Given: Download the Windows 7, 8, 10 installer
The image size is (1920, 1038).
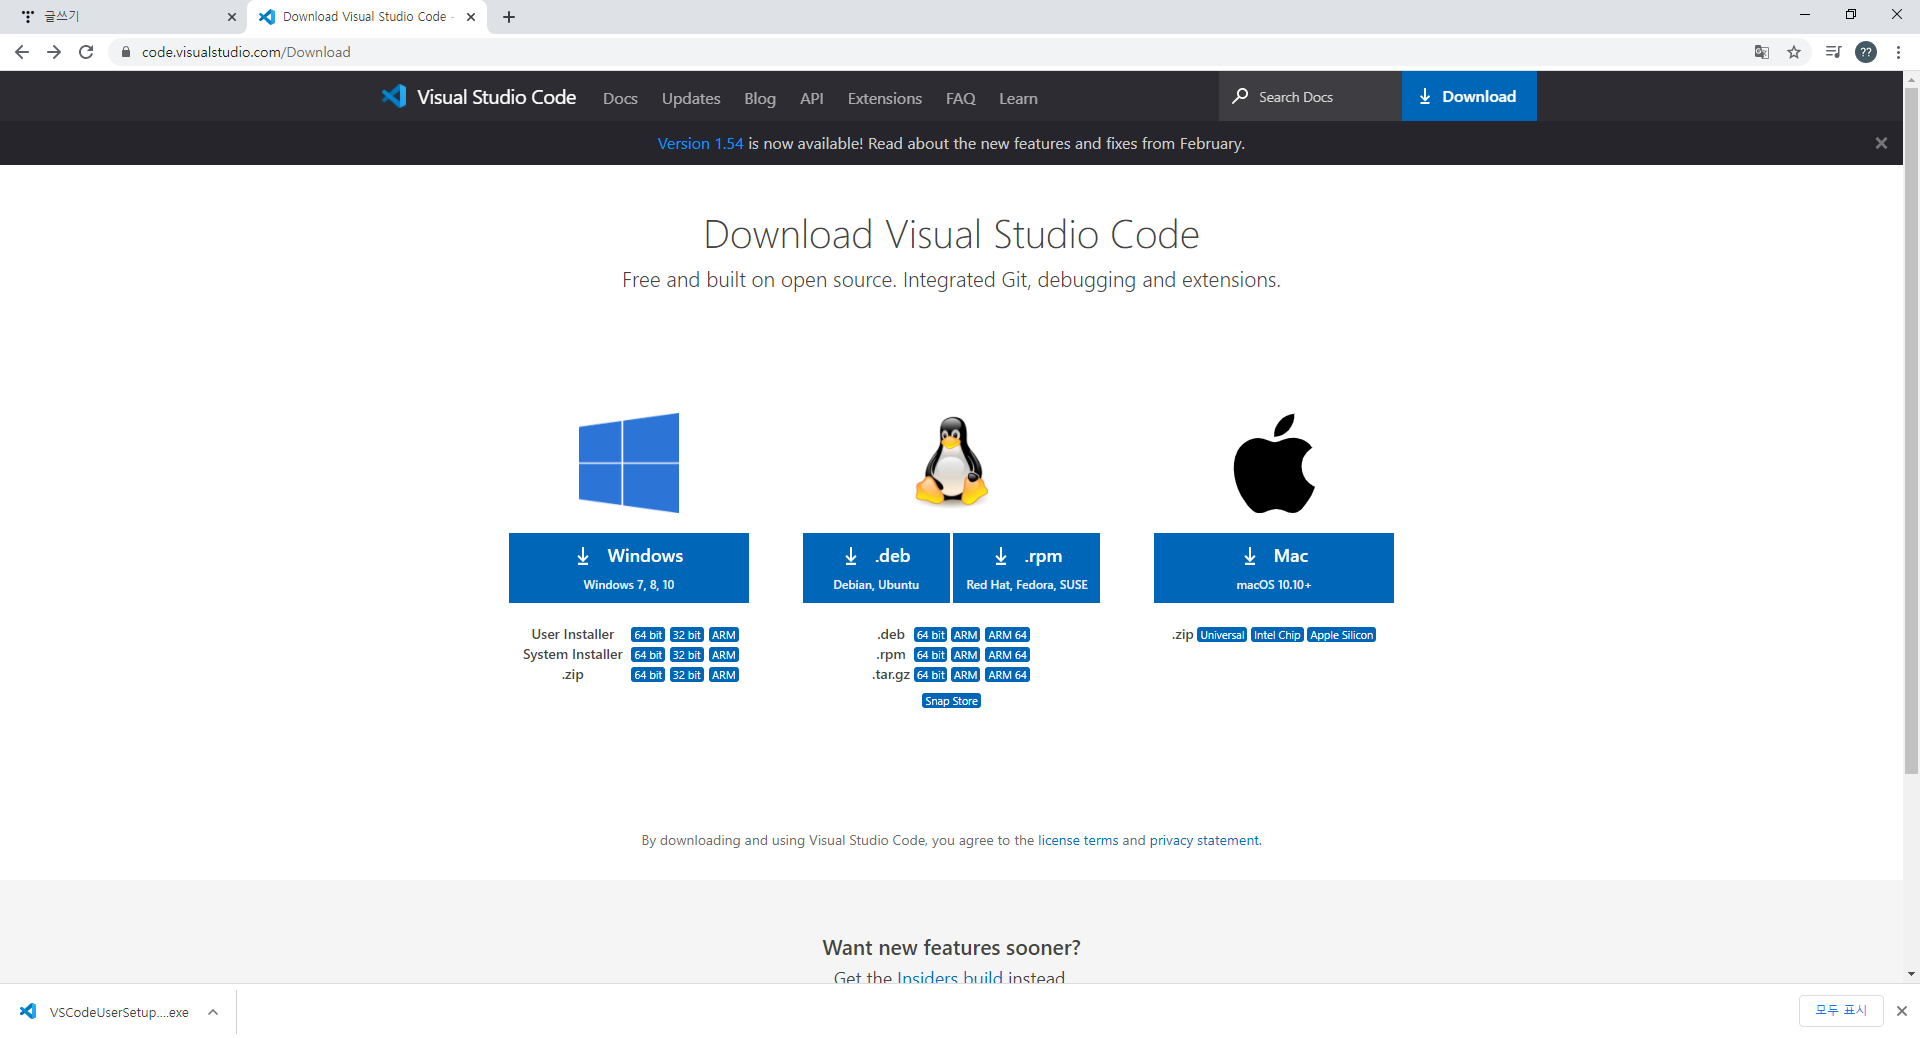Looking at the screenshot, I should pos(629,568).
